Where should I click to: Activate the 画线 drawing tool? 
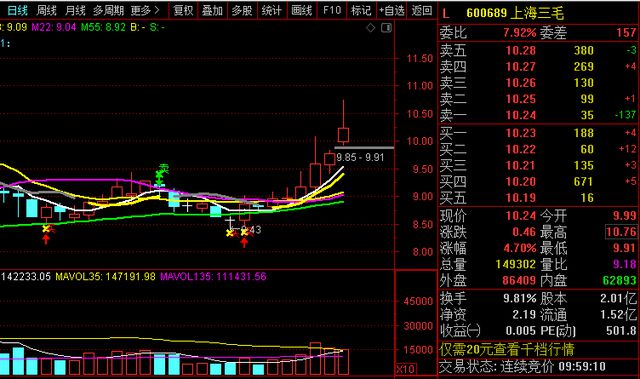click(x=302, y=10)
